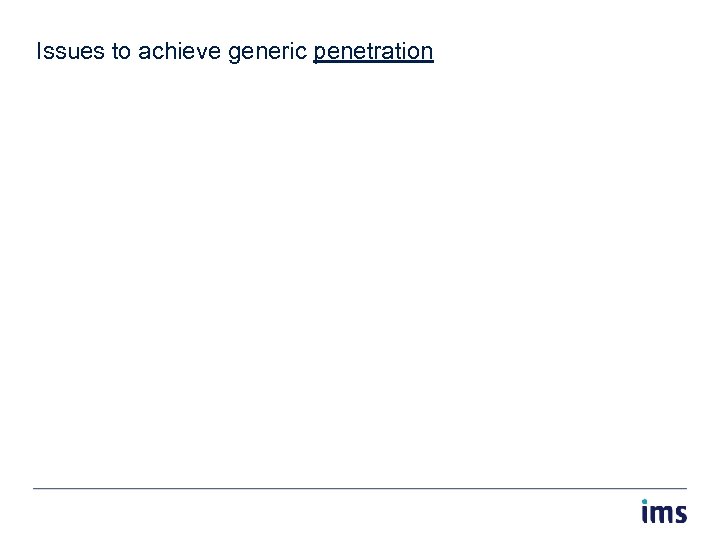Screen dimensions: 720x540
Task: Open the underlined "penetration" word in title
Action: 373,51
